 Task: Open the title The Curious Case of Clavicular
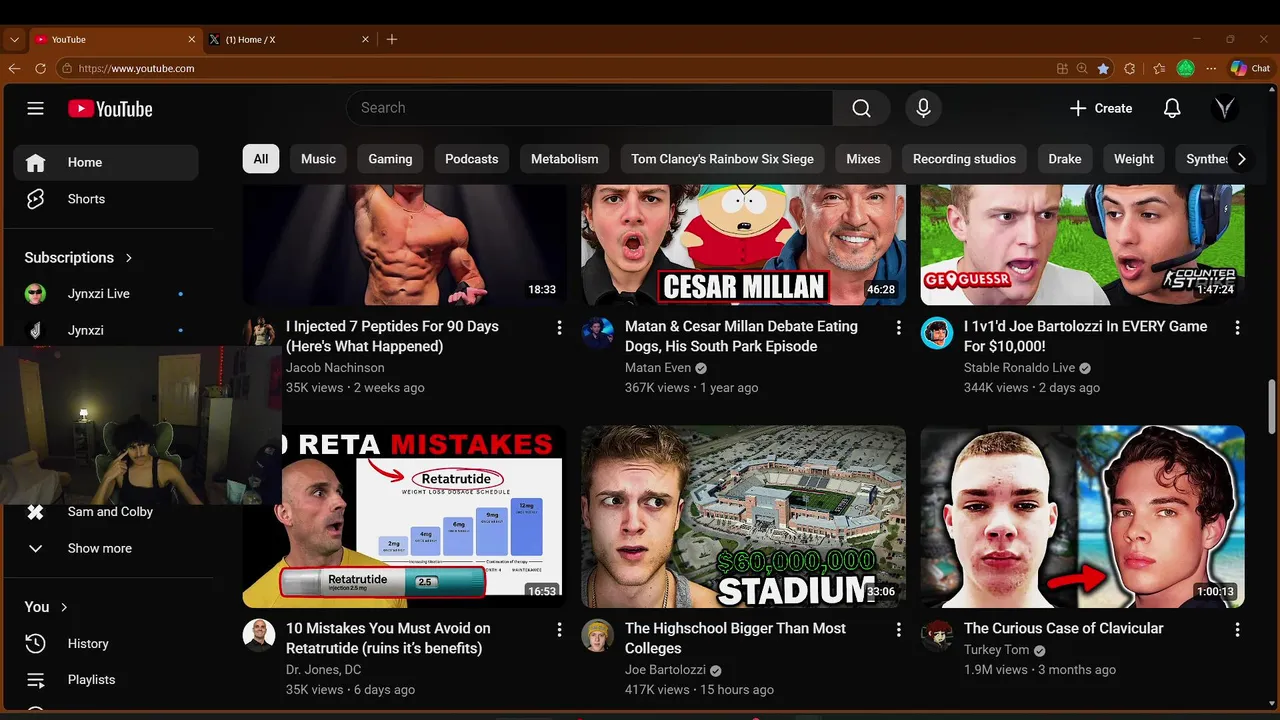coord(1063,628)
